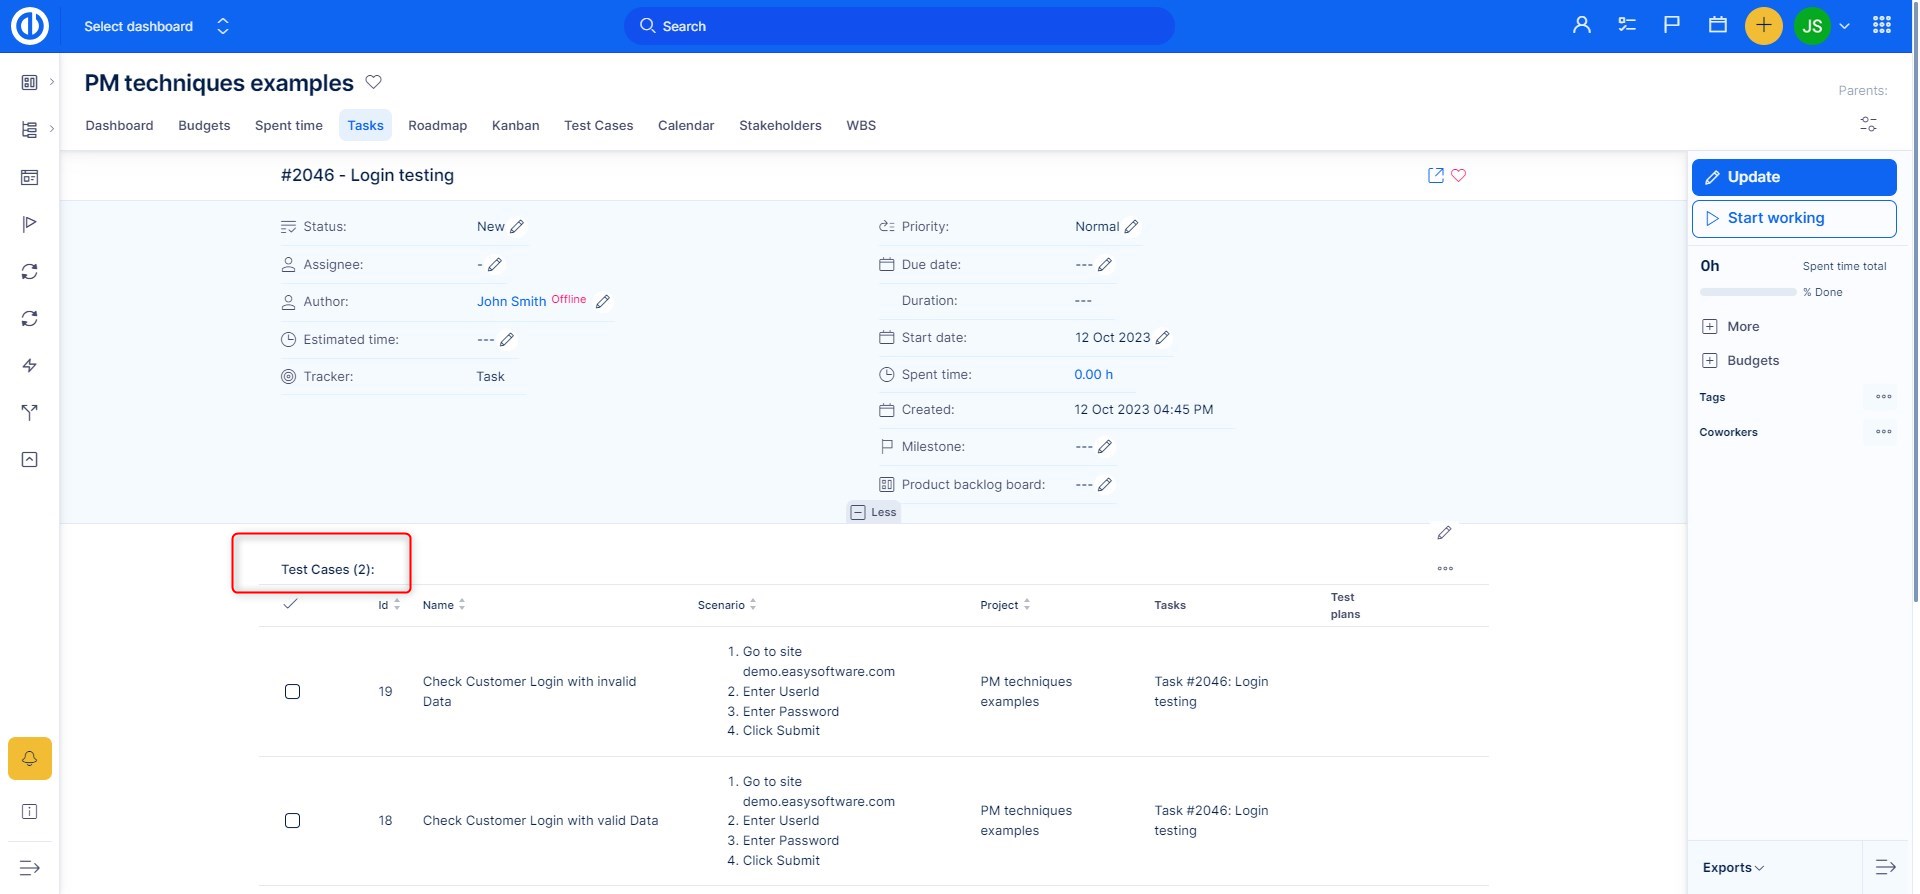Open task in new window icon
The width and height of the screenshot is (1920, 894).
(1436, 175)
